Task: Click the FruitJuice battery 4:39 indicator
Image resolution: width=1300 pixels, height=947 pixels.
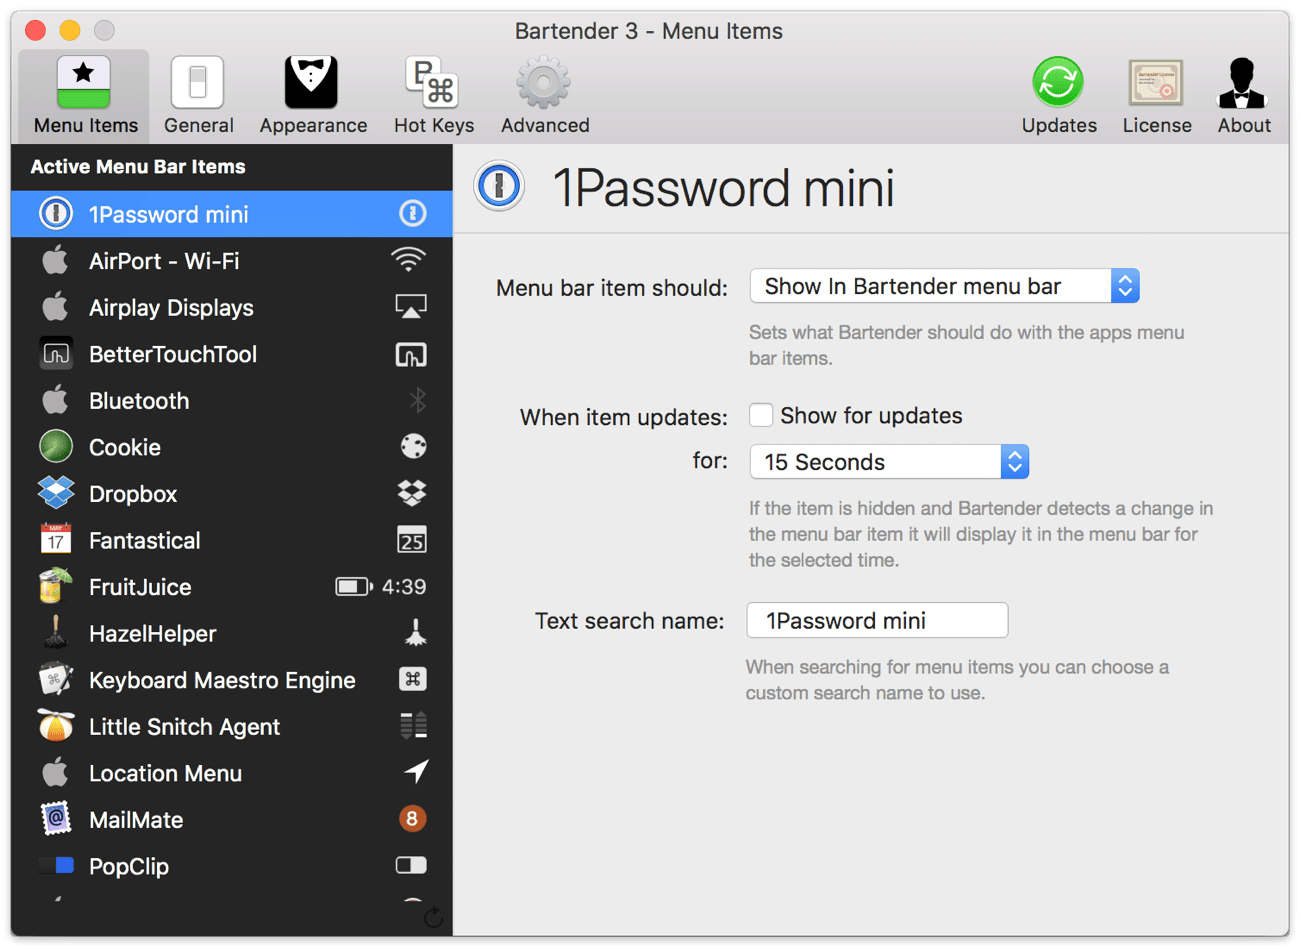Action: click(381, 586)
